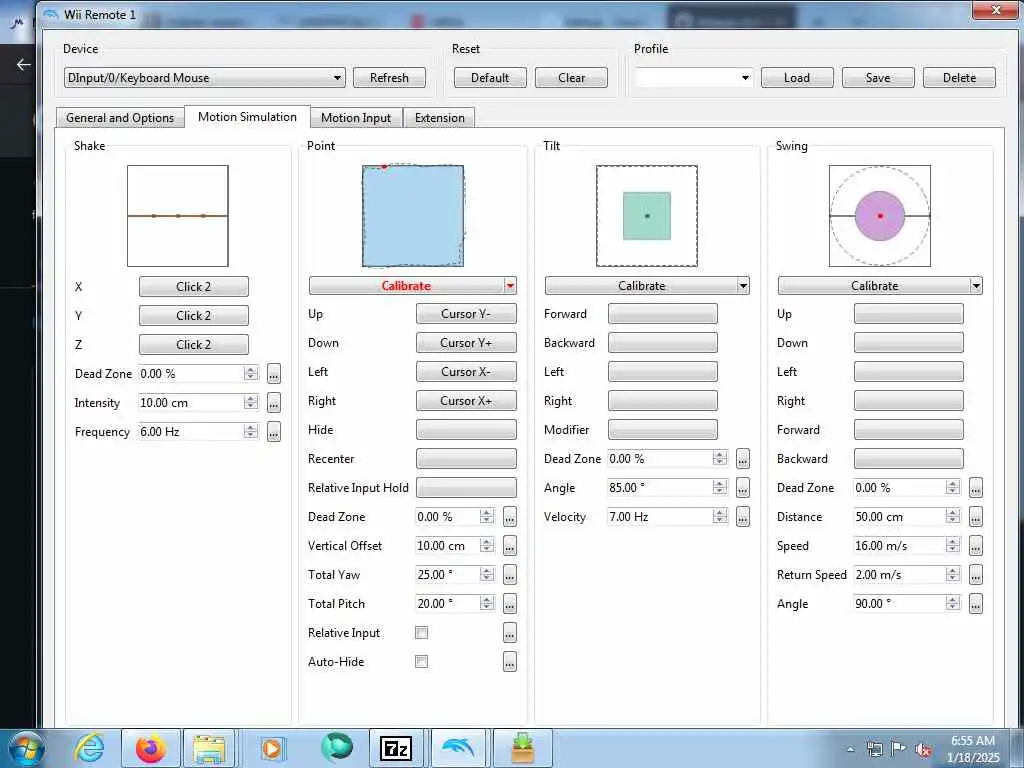Screen dimensions: 1024x768
Task: Save the current profile
Action: (878, 78)
